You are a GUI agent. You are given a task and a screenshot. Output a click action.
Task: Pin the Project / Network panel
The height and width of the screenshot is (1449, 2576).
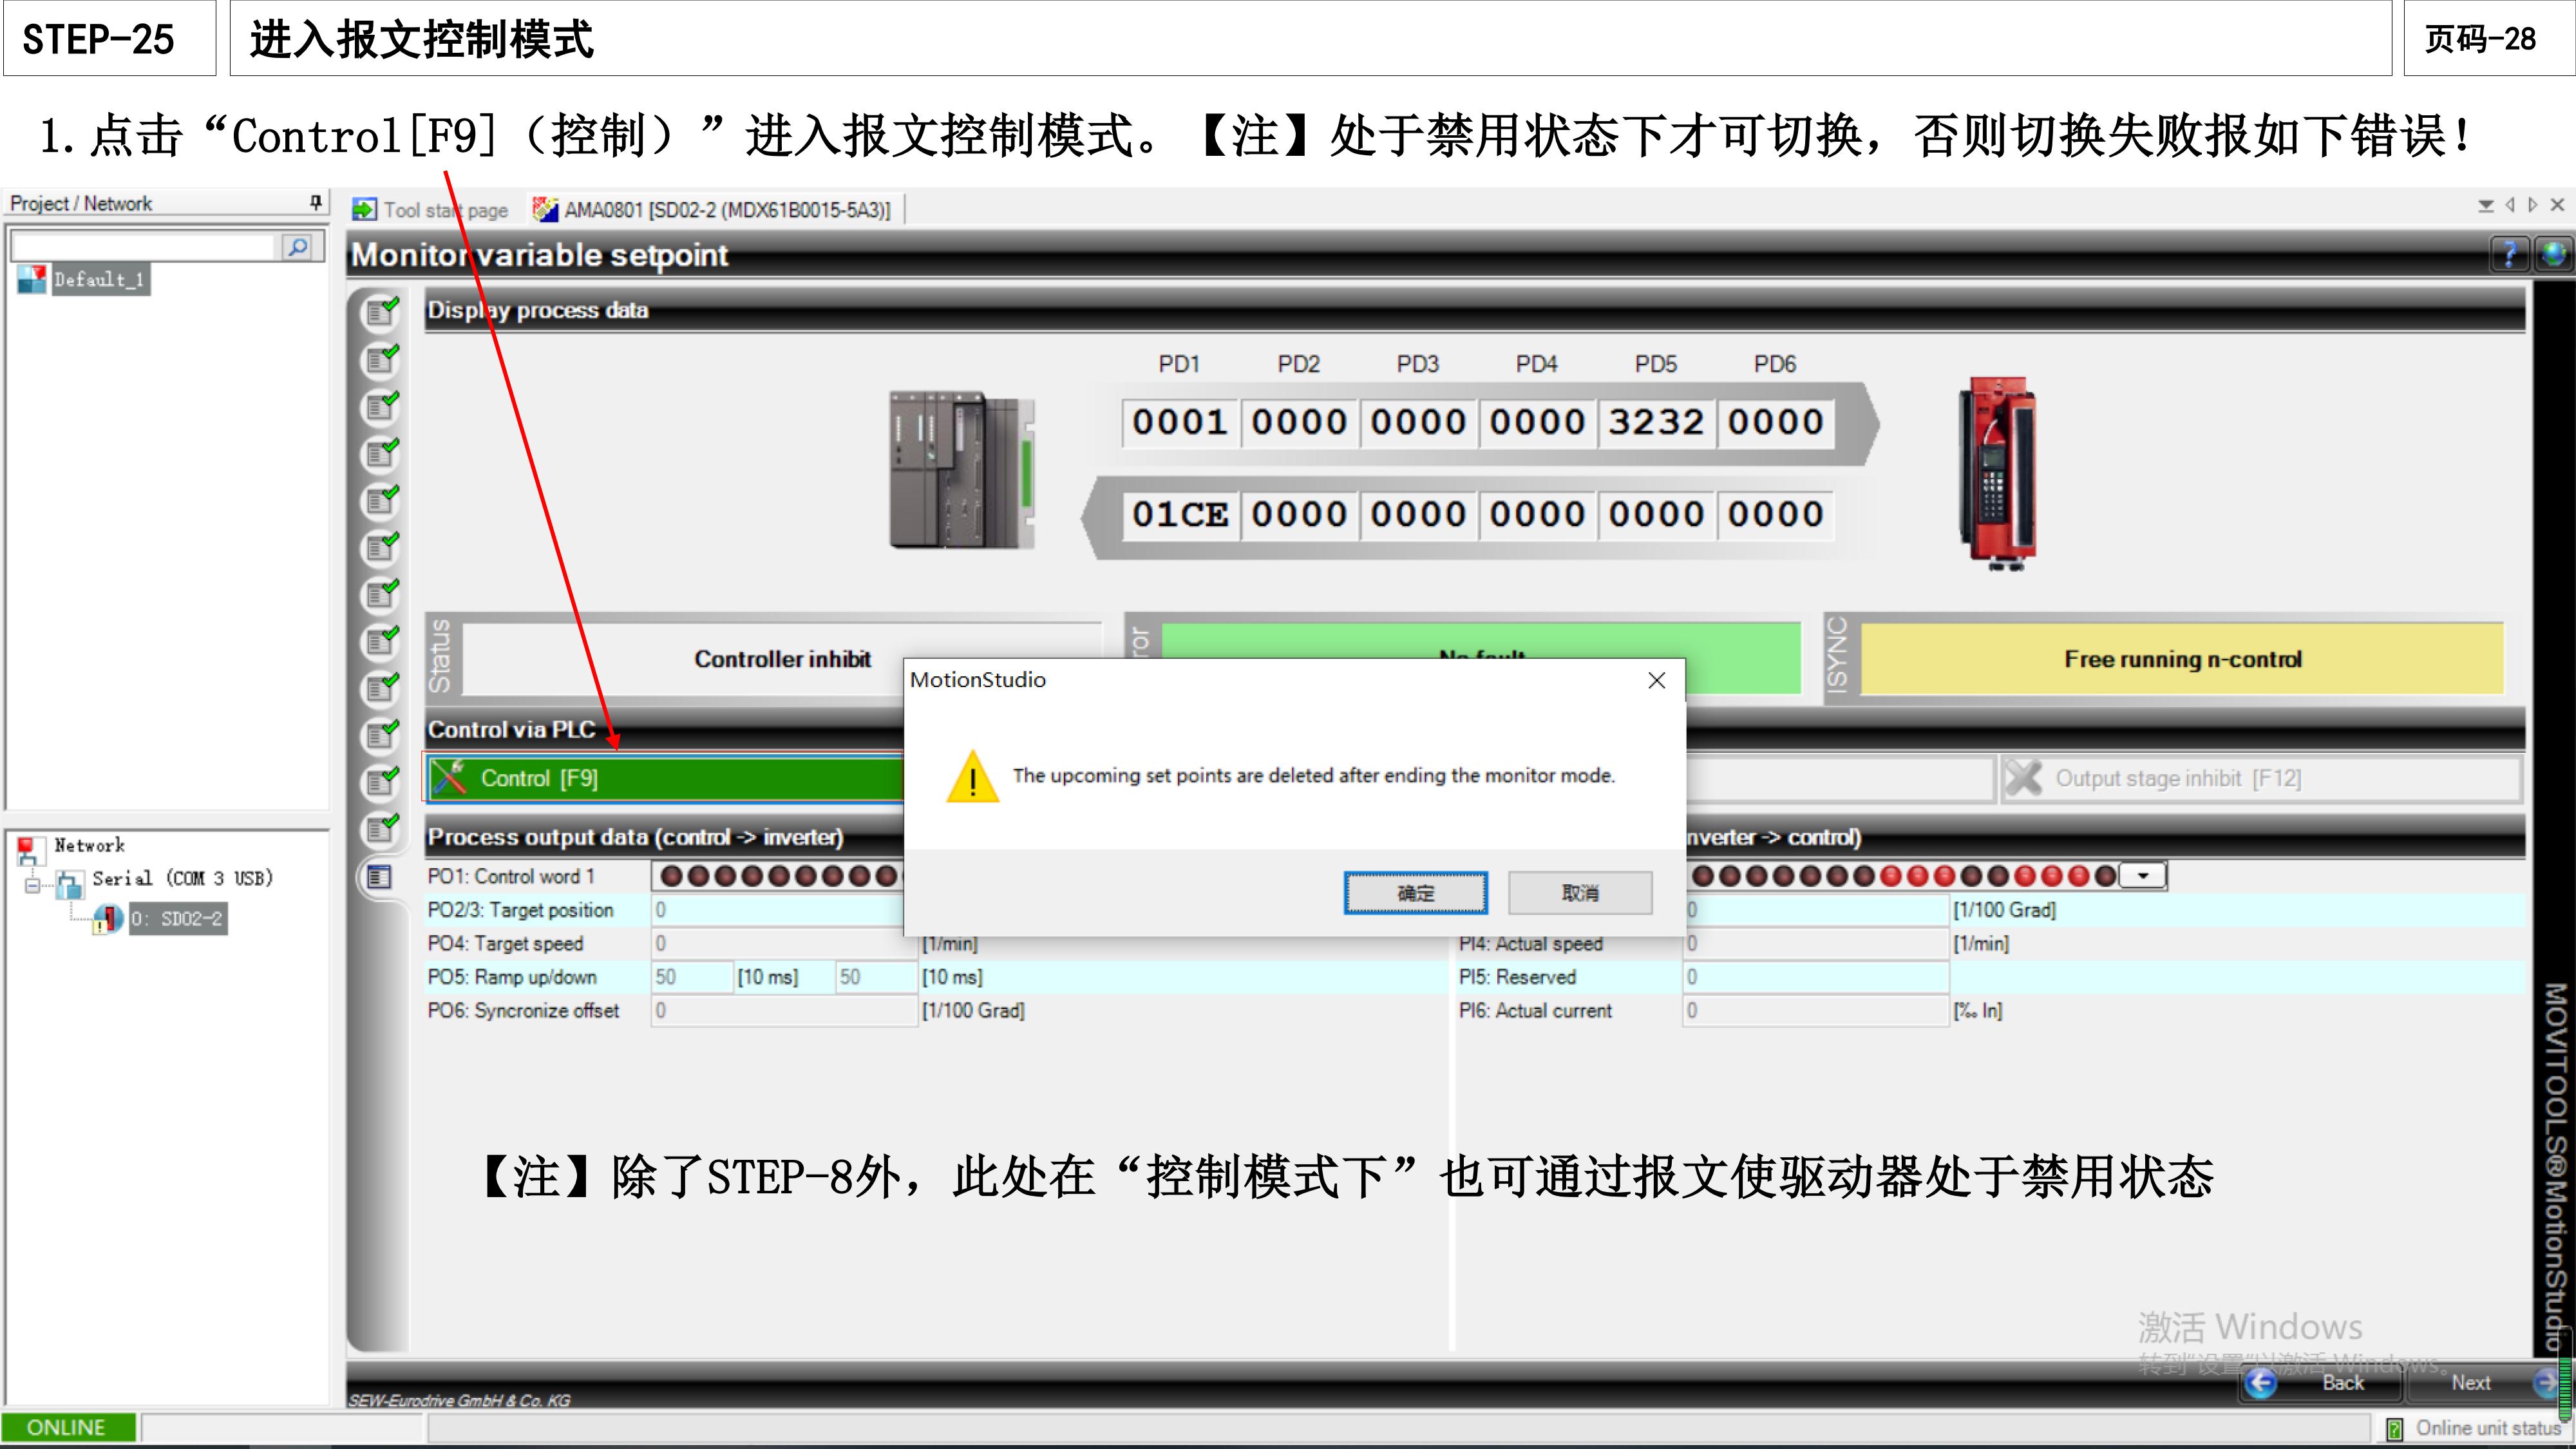[x=316, y=203]
